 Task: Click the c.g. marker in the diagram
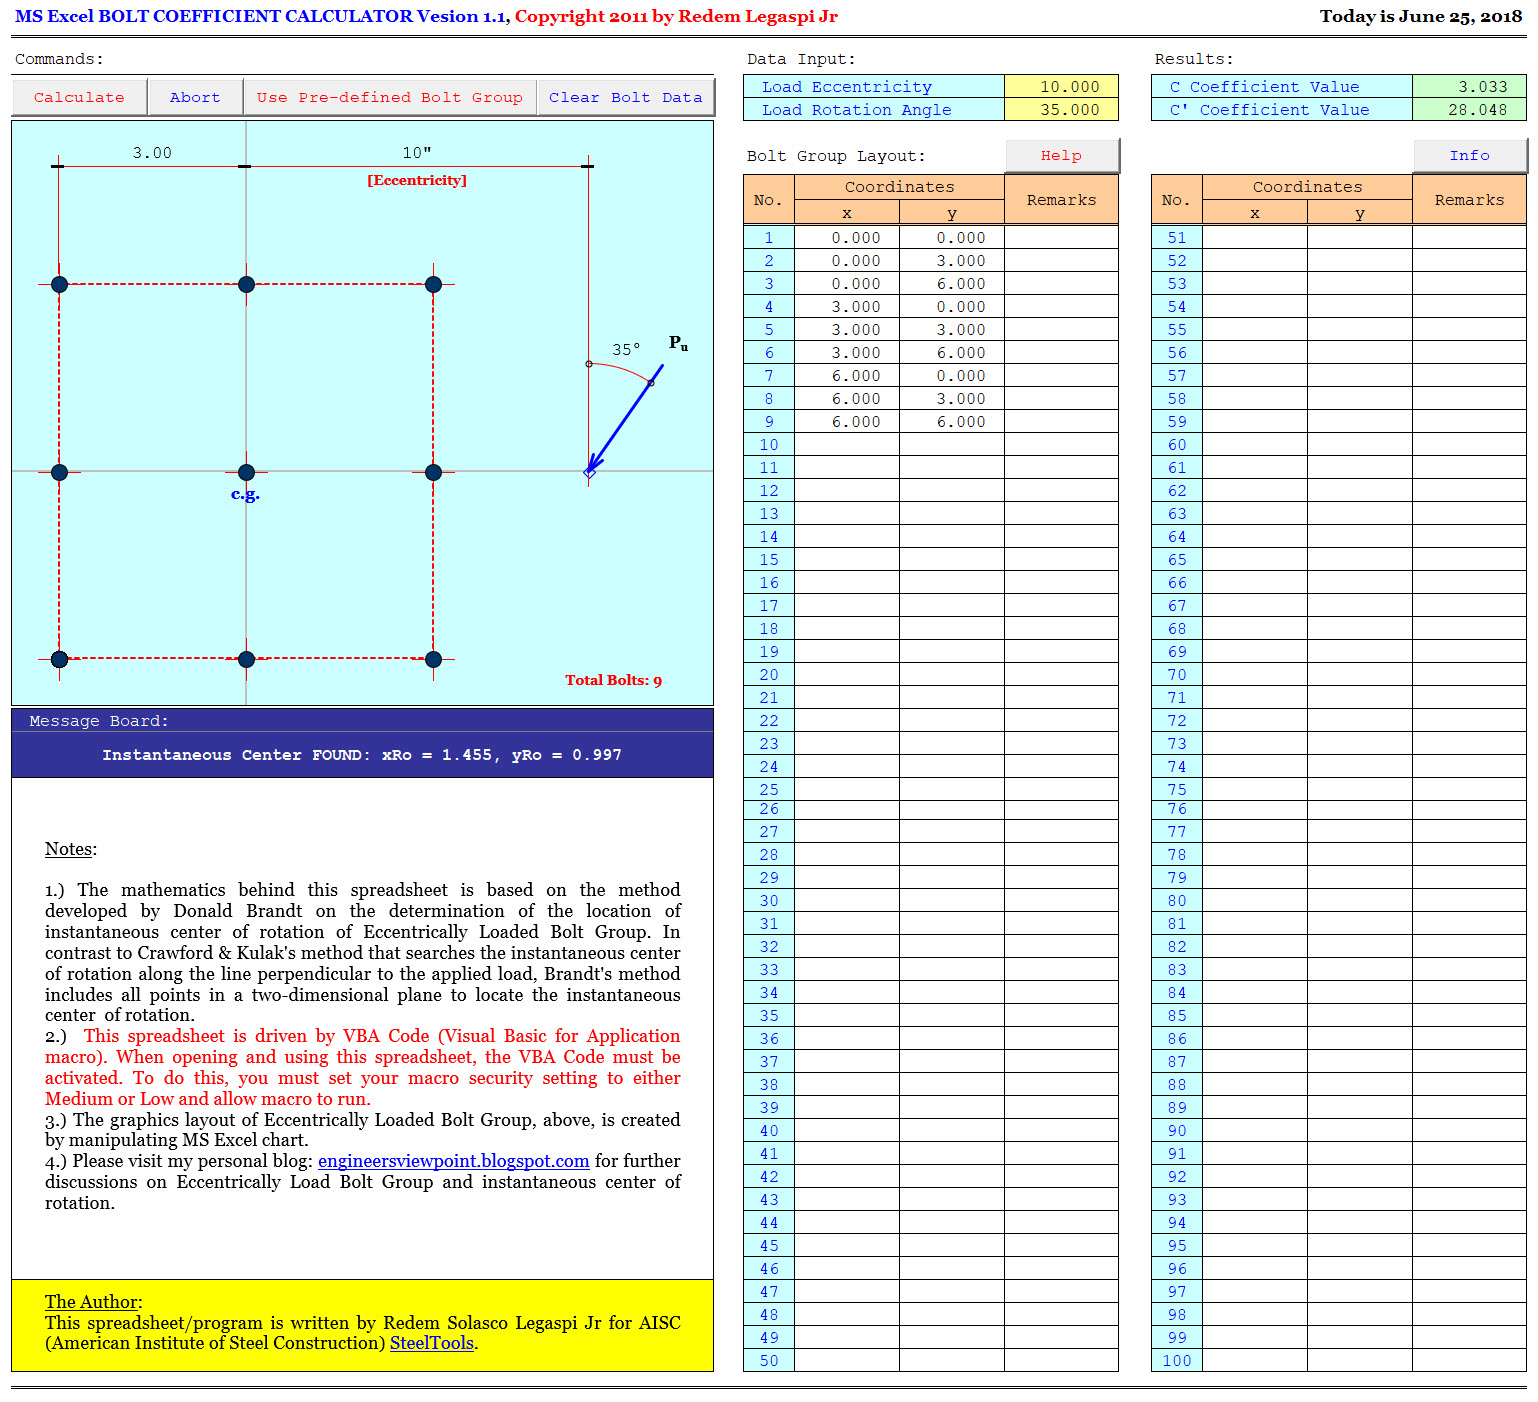click(245, 472)
